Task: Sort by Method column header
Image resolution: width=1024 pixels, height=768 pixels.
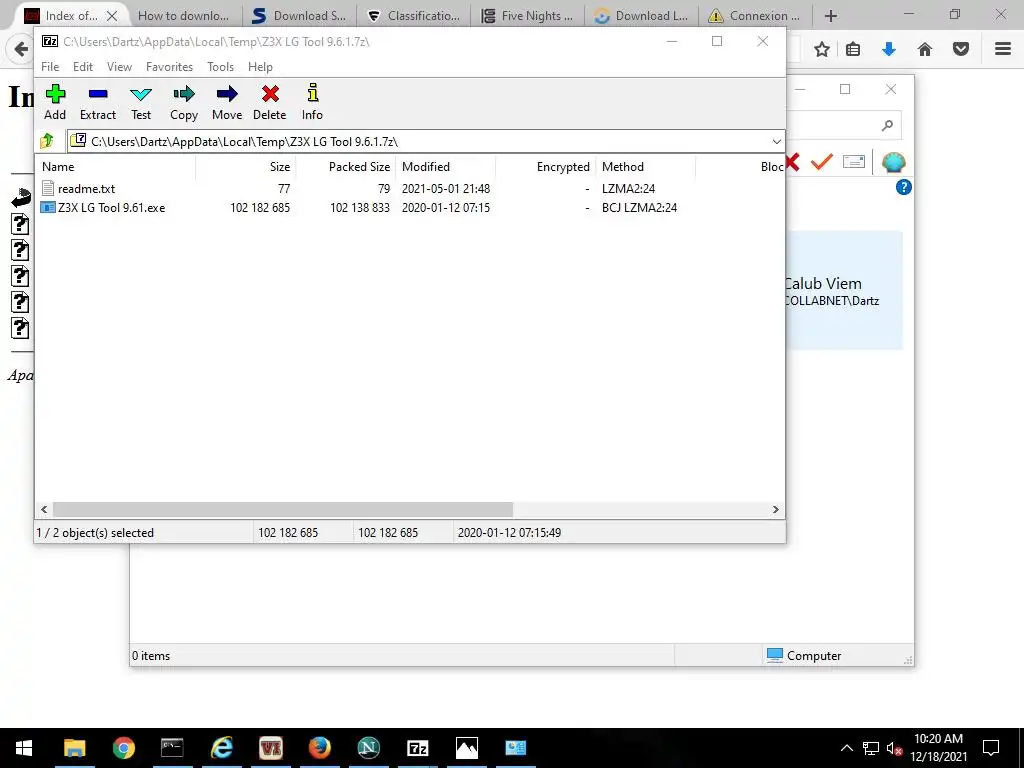Action: coord(645,167)
